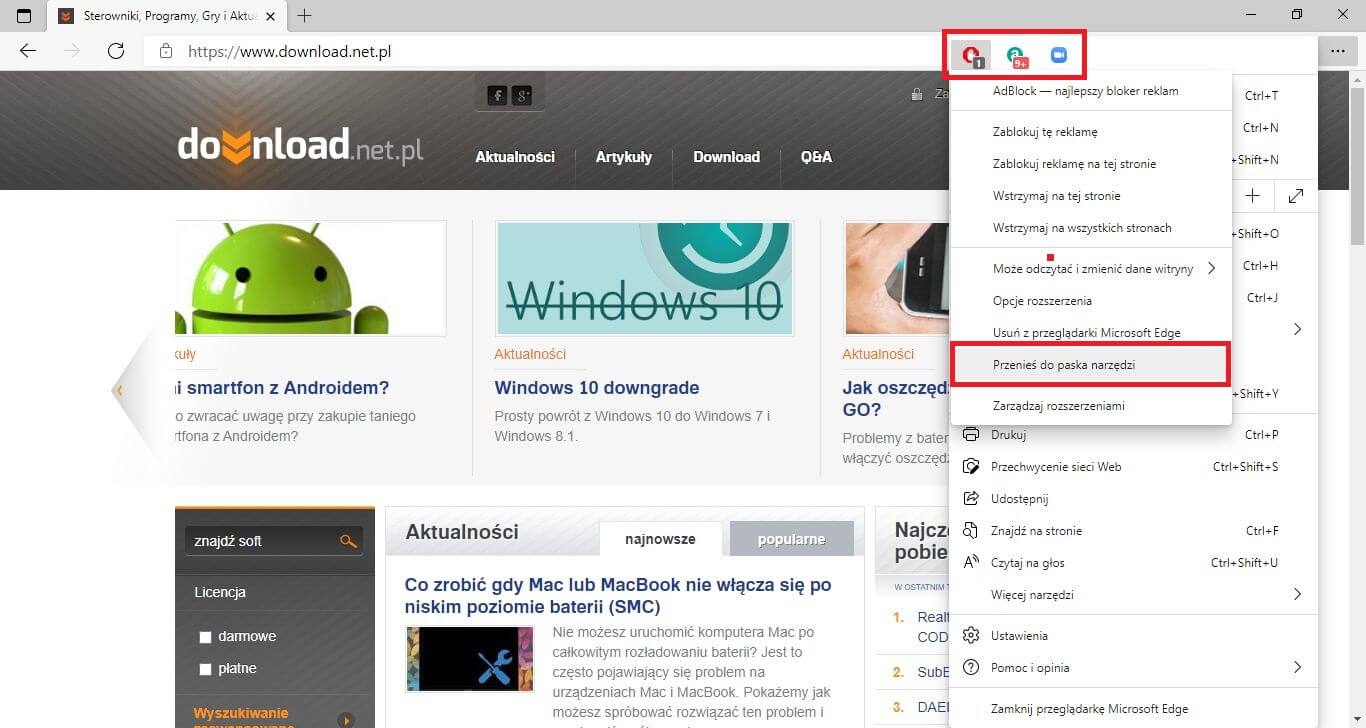Viewport: 1366px width, 728px height.
Task: Open a new browser tab
Action: (305, 16)
